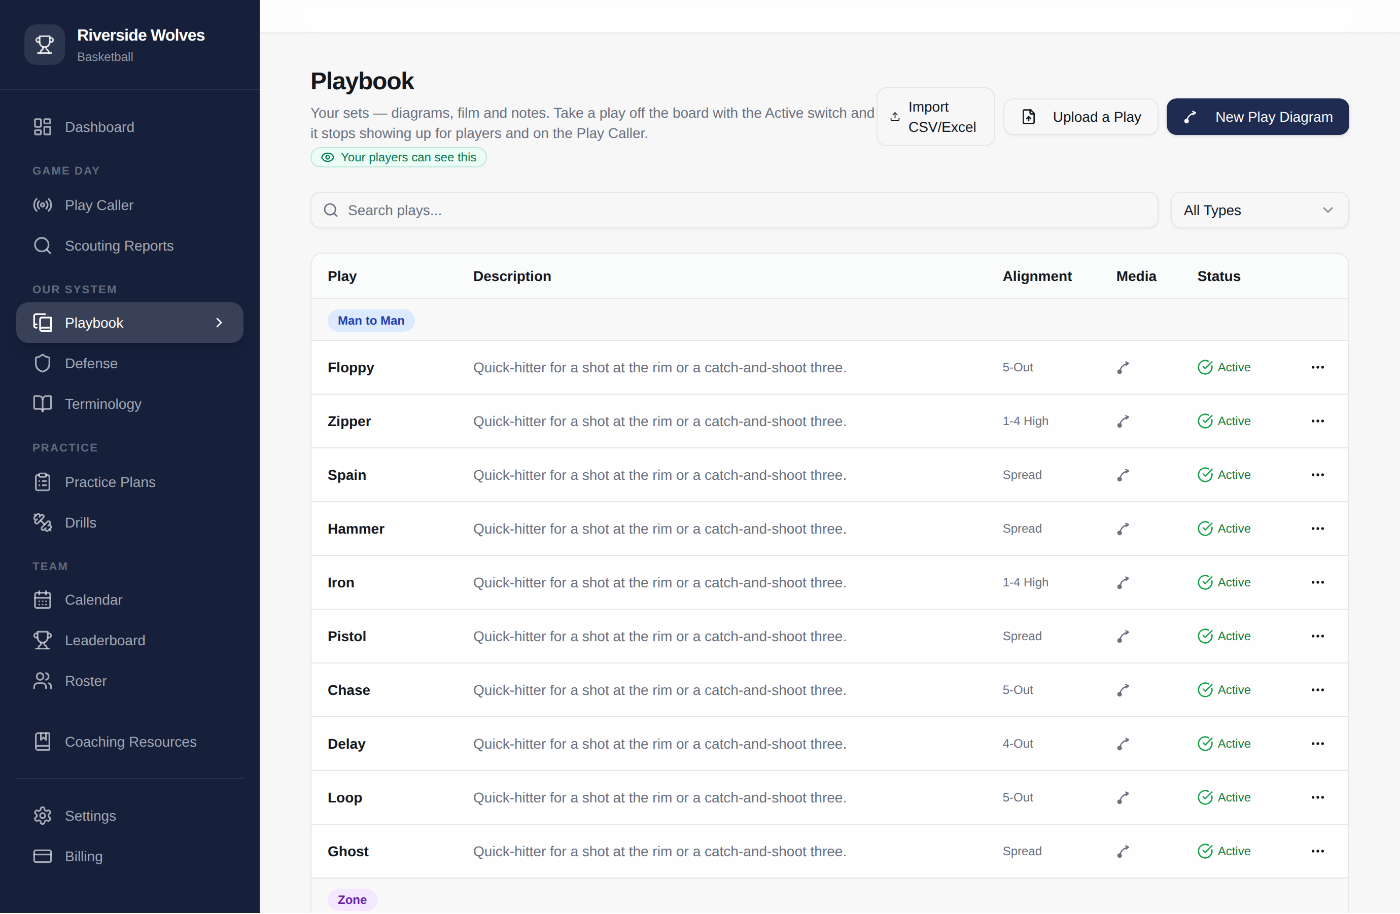Open the Loop play diagram icon
Image resolution: width=1400 pixels, height=914 pixels.
[x=1123, y=798]
